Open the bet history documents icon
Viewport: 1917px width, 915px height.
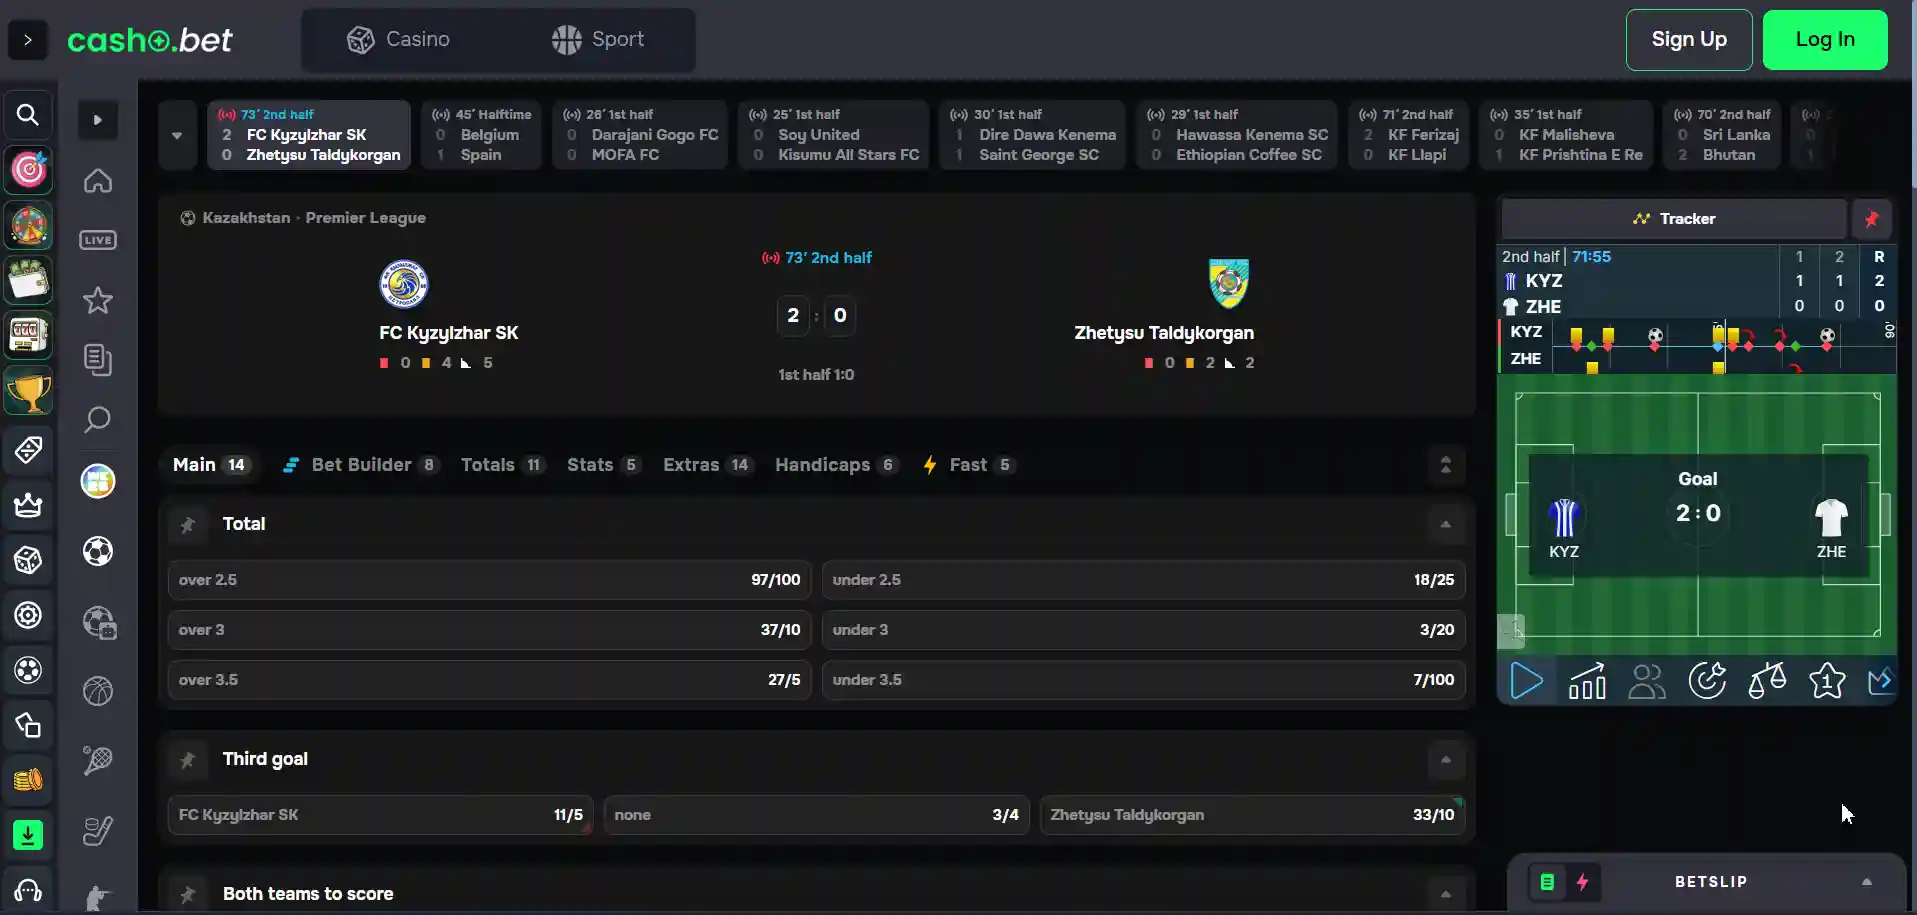pyautogui.click(x=98, y=360)
